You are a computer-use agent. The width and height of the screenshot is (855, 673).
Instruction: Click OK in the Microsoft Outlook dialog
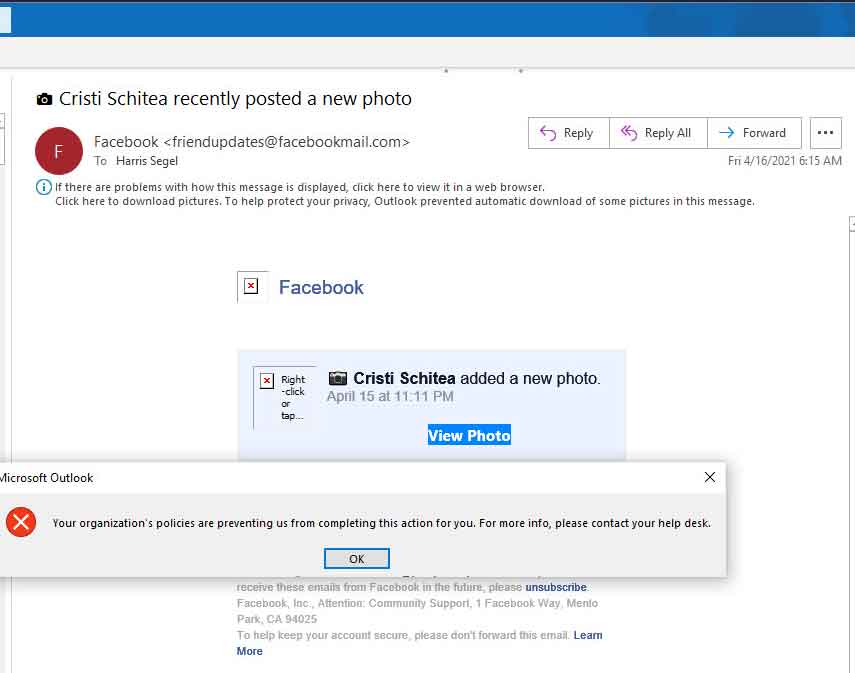tap(357, 558)
